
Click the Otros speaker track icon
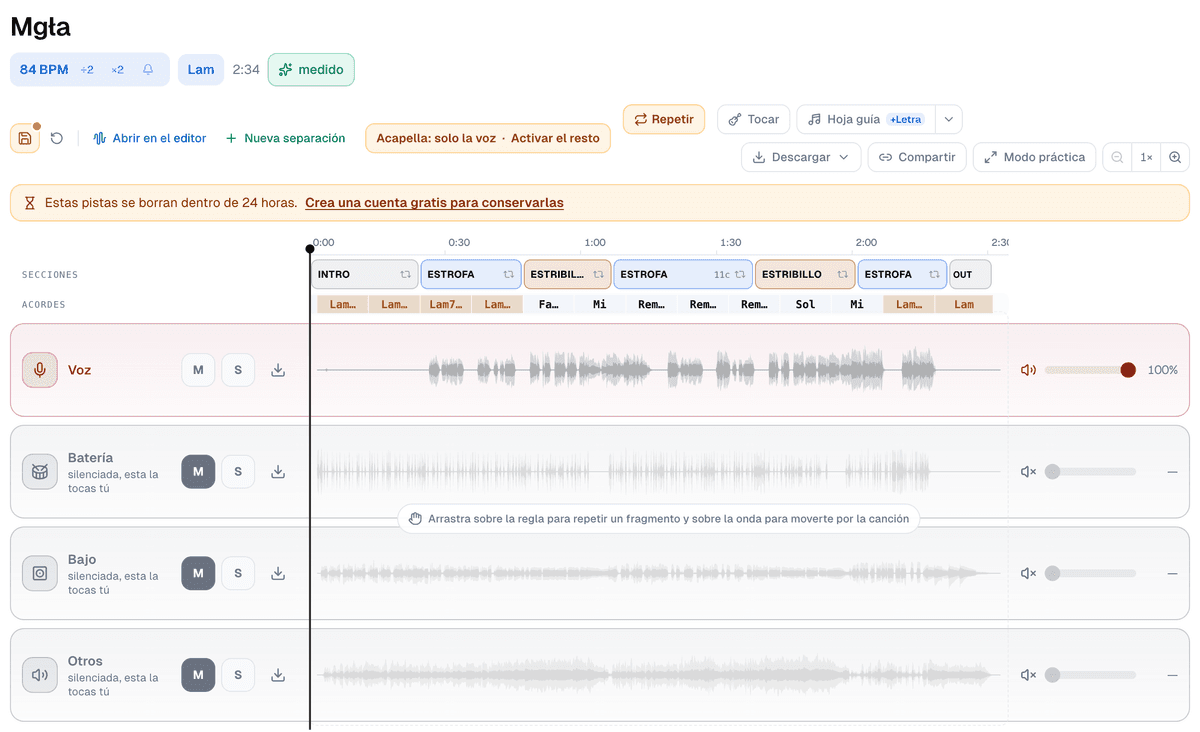(40, 675)
